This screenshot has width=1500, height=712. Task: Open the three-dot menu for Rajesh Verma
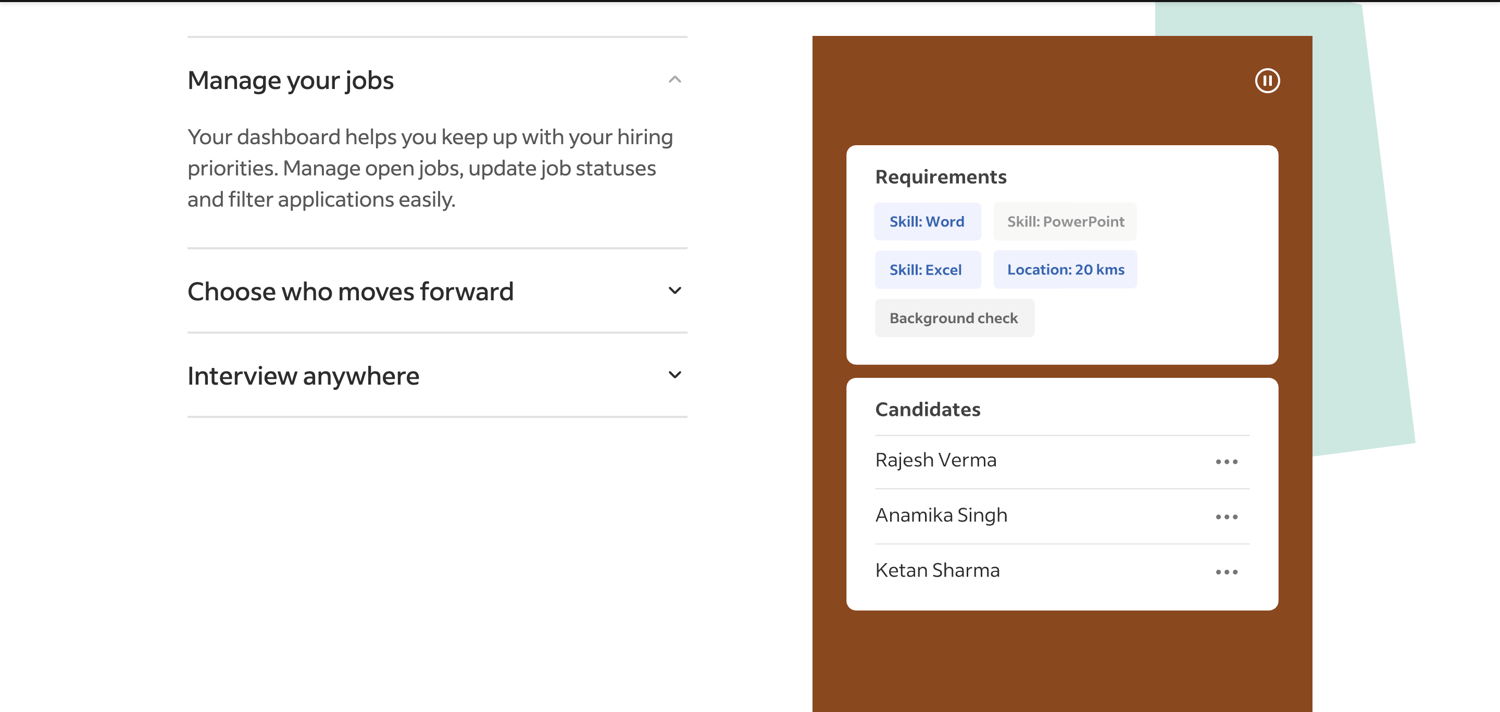(1227, 462)
